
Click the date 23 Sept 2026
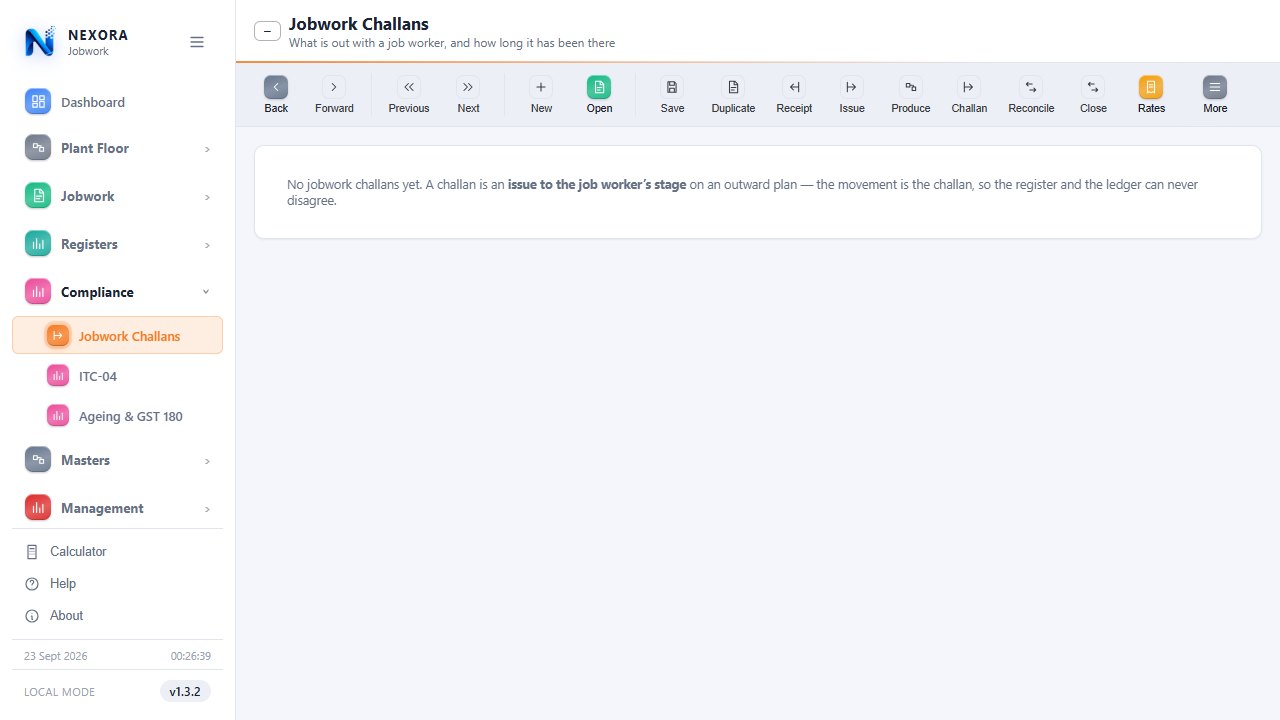click(x=56, y=656)
